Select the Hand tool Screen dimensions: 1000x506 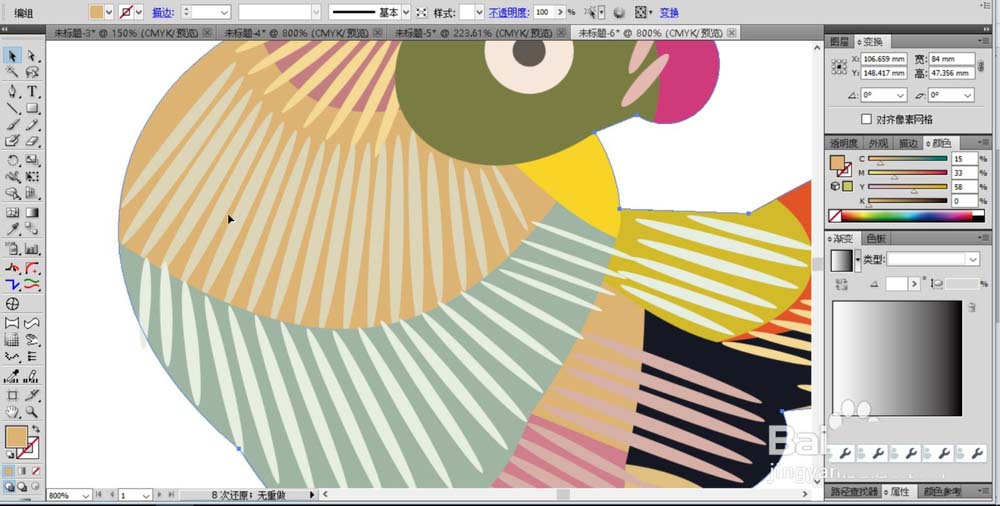[x=12, y=412]
